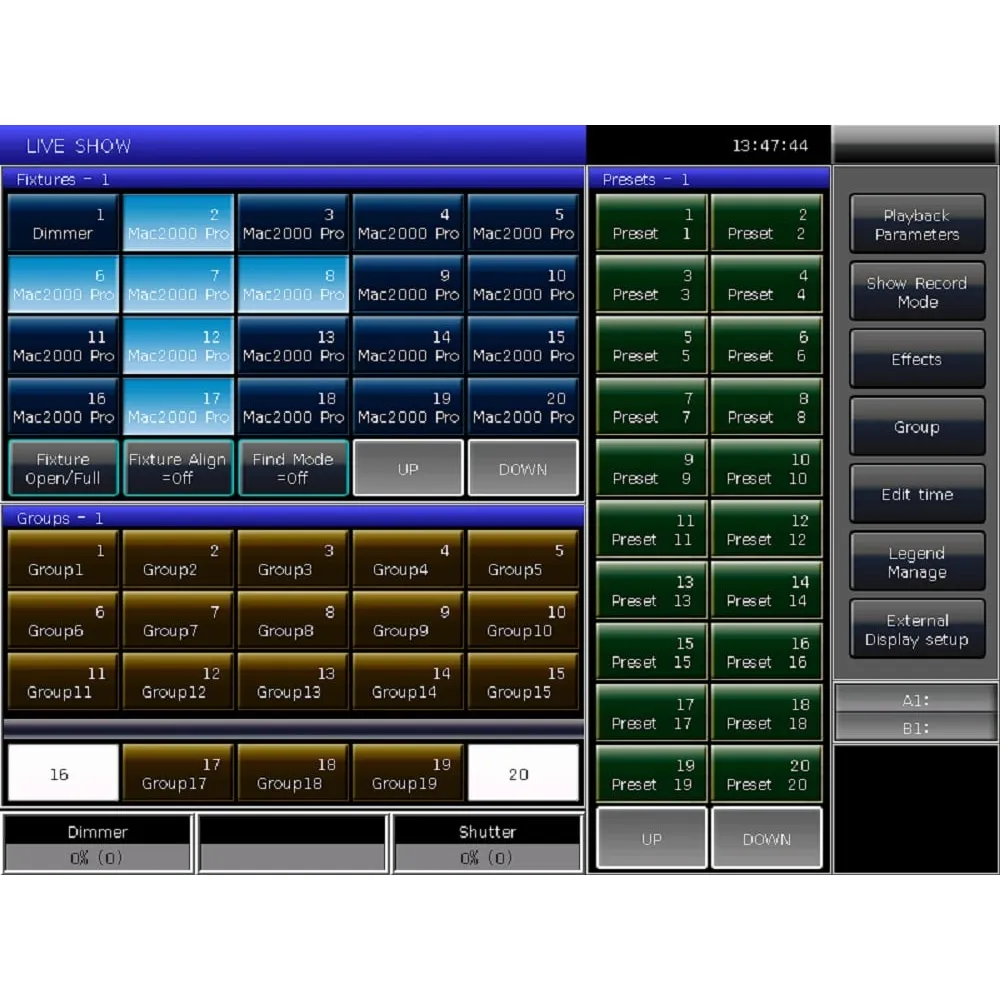Switch to Show Record Mode
Image resolution: width=1000 pixels, height=1000 pixels.
[917, 292]
